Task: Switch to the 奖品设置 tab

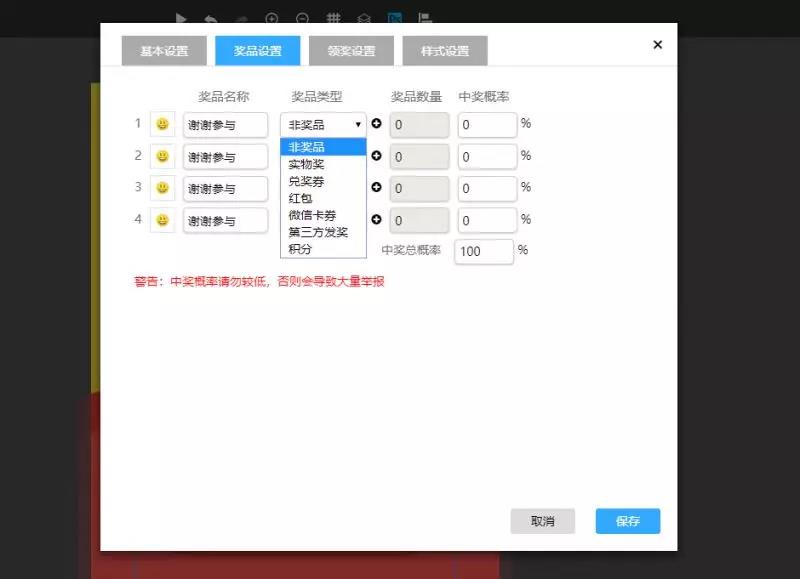Action: click(258, 51)
